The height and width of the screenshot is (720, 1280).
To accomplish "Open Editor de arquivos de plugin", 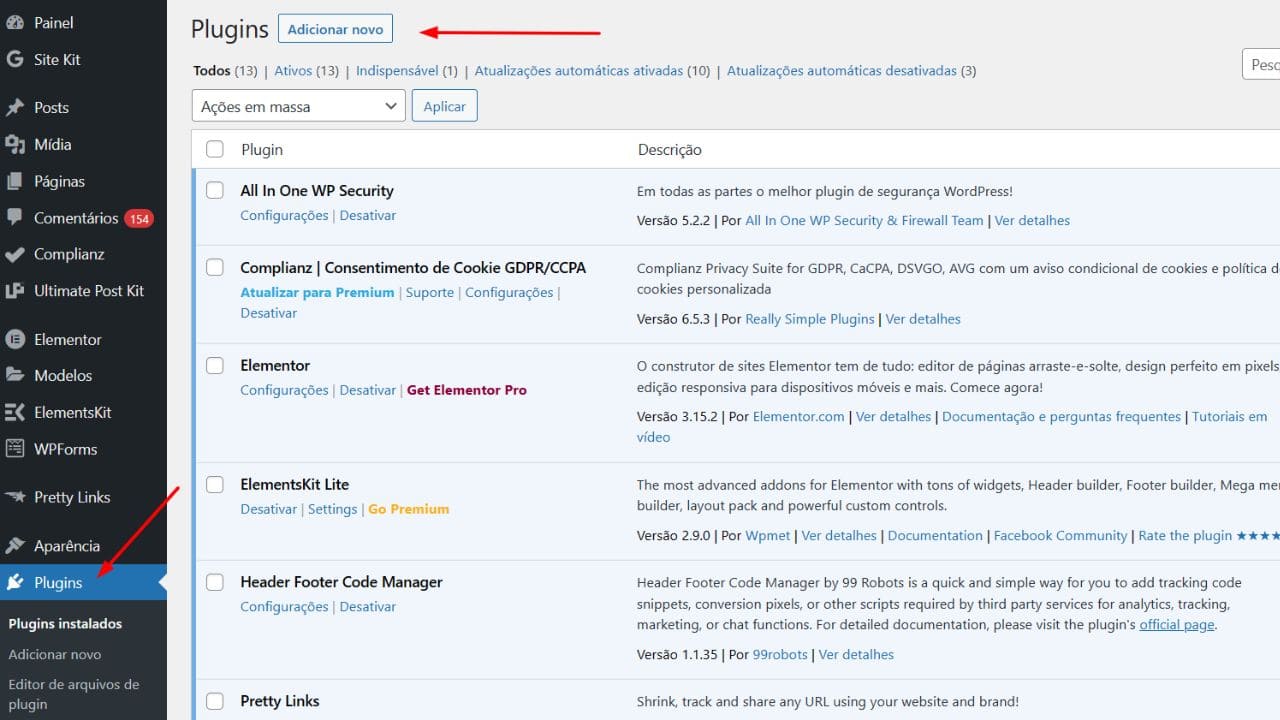I will click(x=74, y=694).
